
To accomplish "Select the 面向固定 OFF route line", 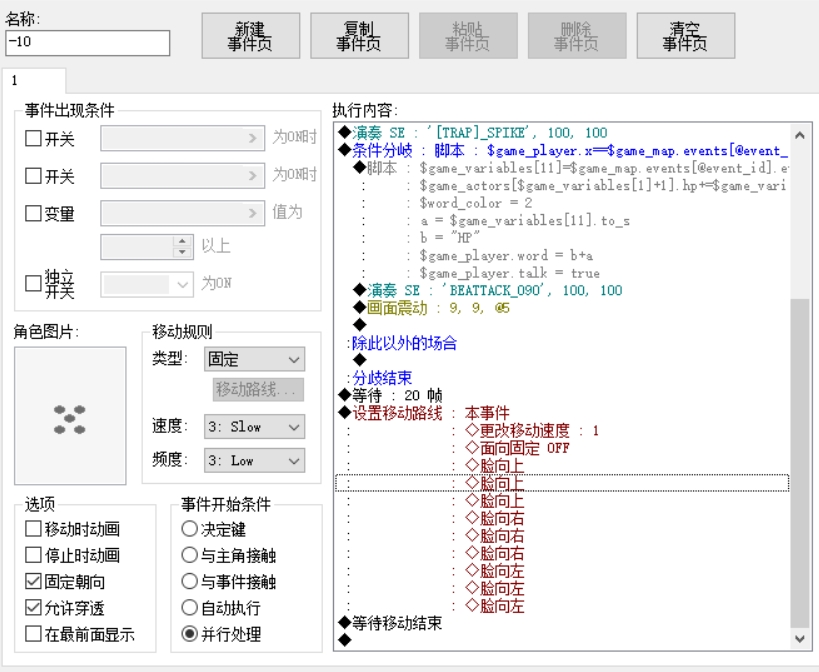I will 562,448.
